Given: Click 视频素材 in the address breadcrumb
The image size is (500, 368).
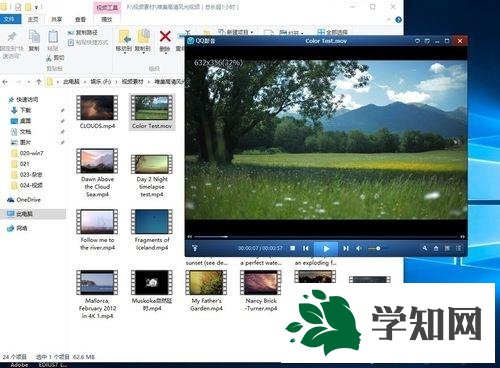Looking at the screenshot, I should 132,81.
